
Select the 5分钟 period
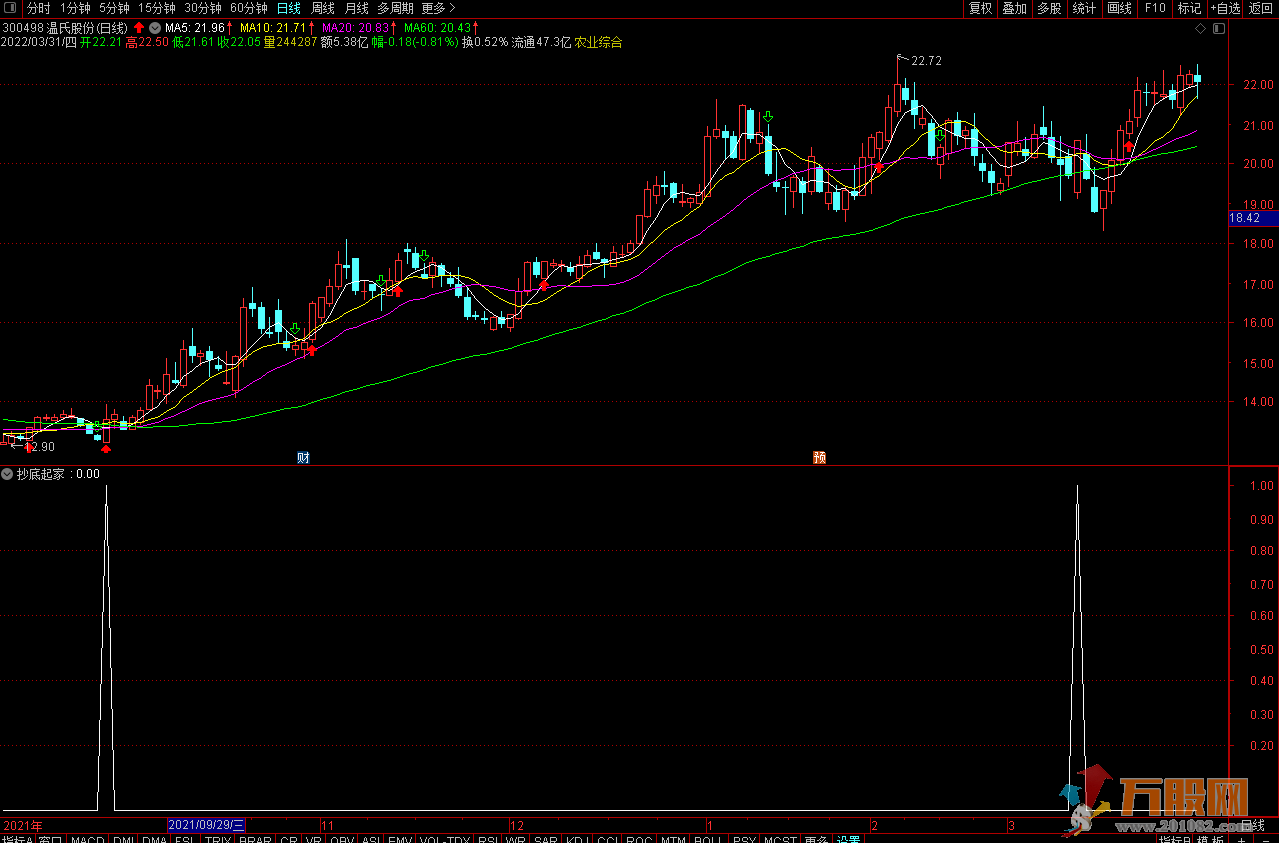[x=113, y=8]
